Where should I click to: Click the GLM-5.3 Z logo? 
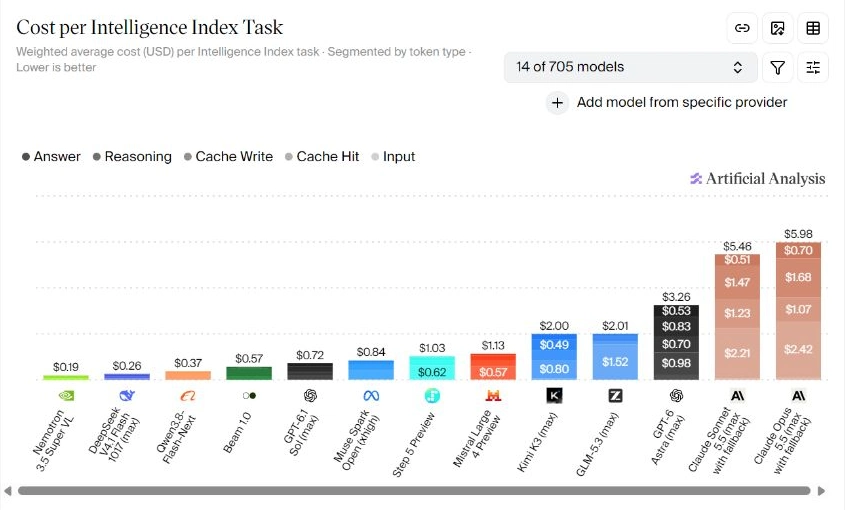tap(615, 396)
